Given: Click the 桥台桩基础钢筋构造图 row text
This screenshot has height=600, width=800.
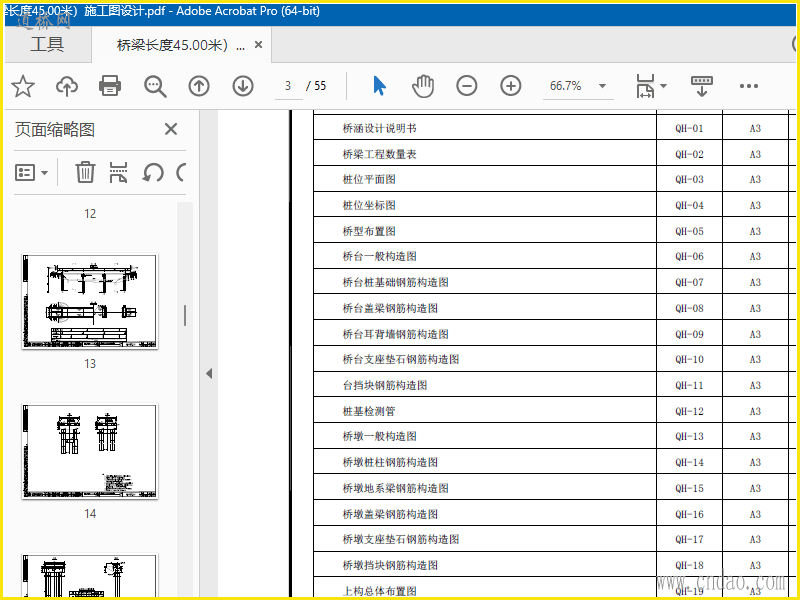Looking at the screenshot, I should coord(395,282).
